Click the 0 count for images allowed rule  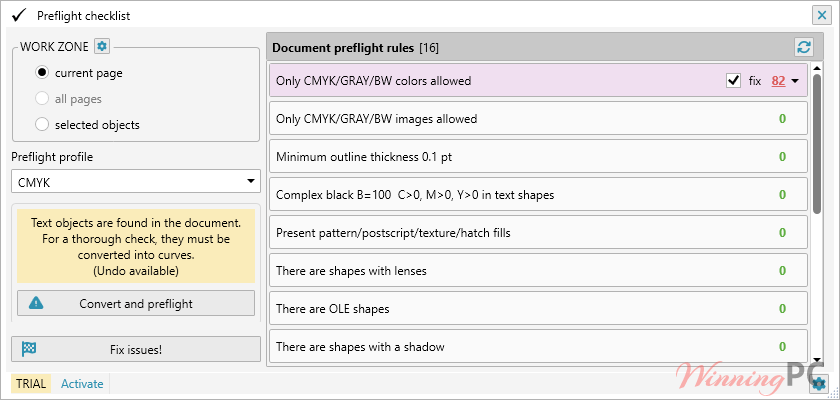782,119
